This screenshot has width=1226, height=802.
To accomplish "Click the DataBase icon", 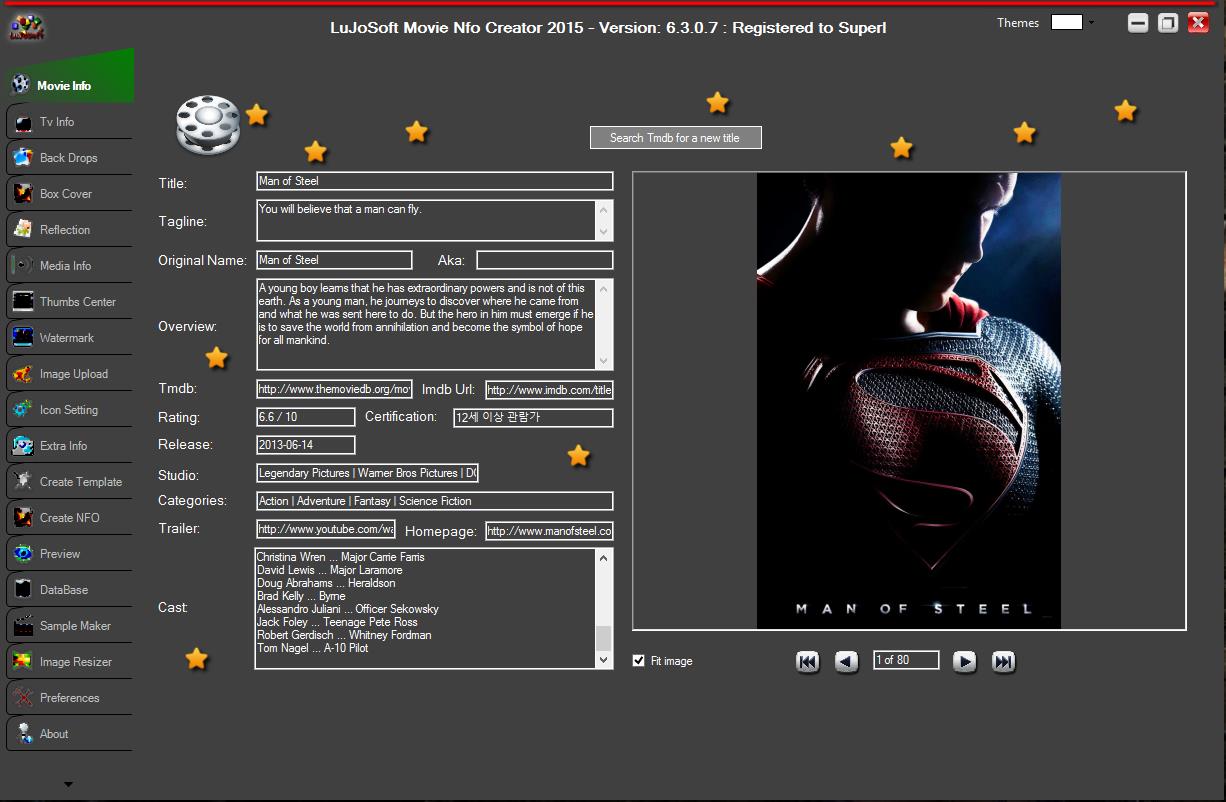I will (x=22, y=589).
